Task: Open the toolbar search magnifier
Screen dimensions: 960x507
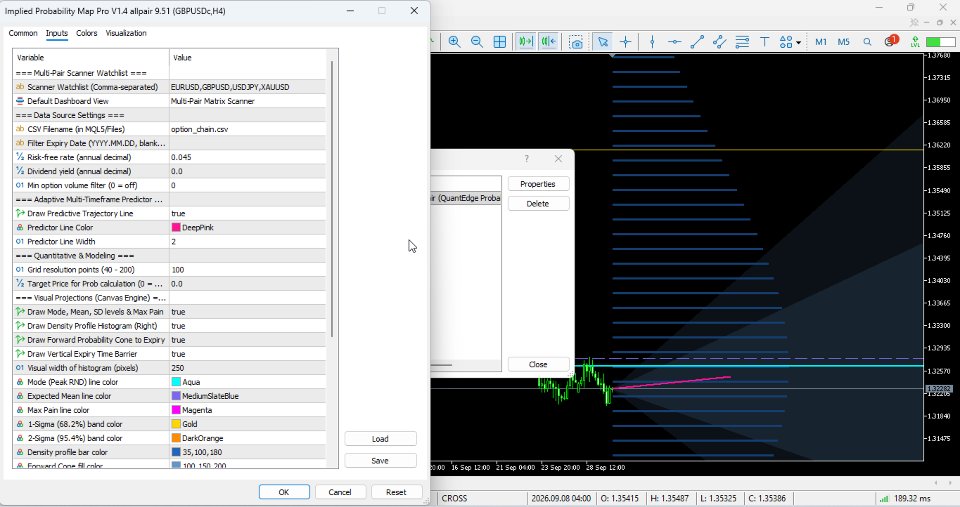Action: point(867,42)
